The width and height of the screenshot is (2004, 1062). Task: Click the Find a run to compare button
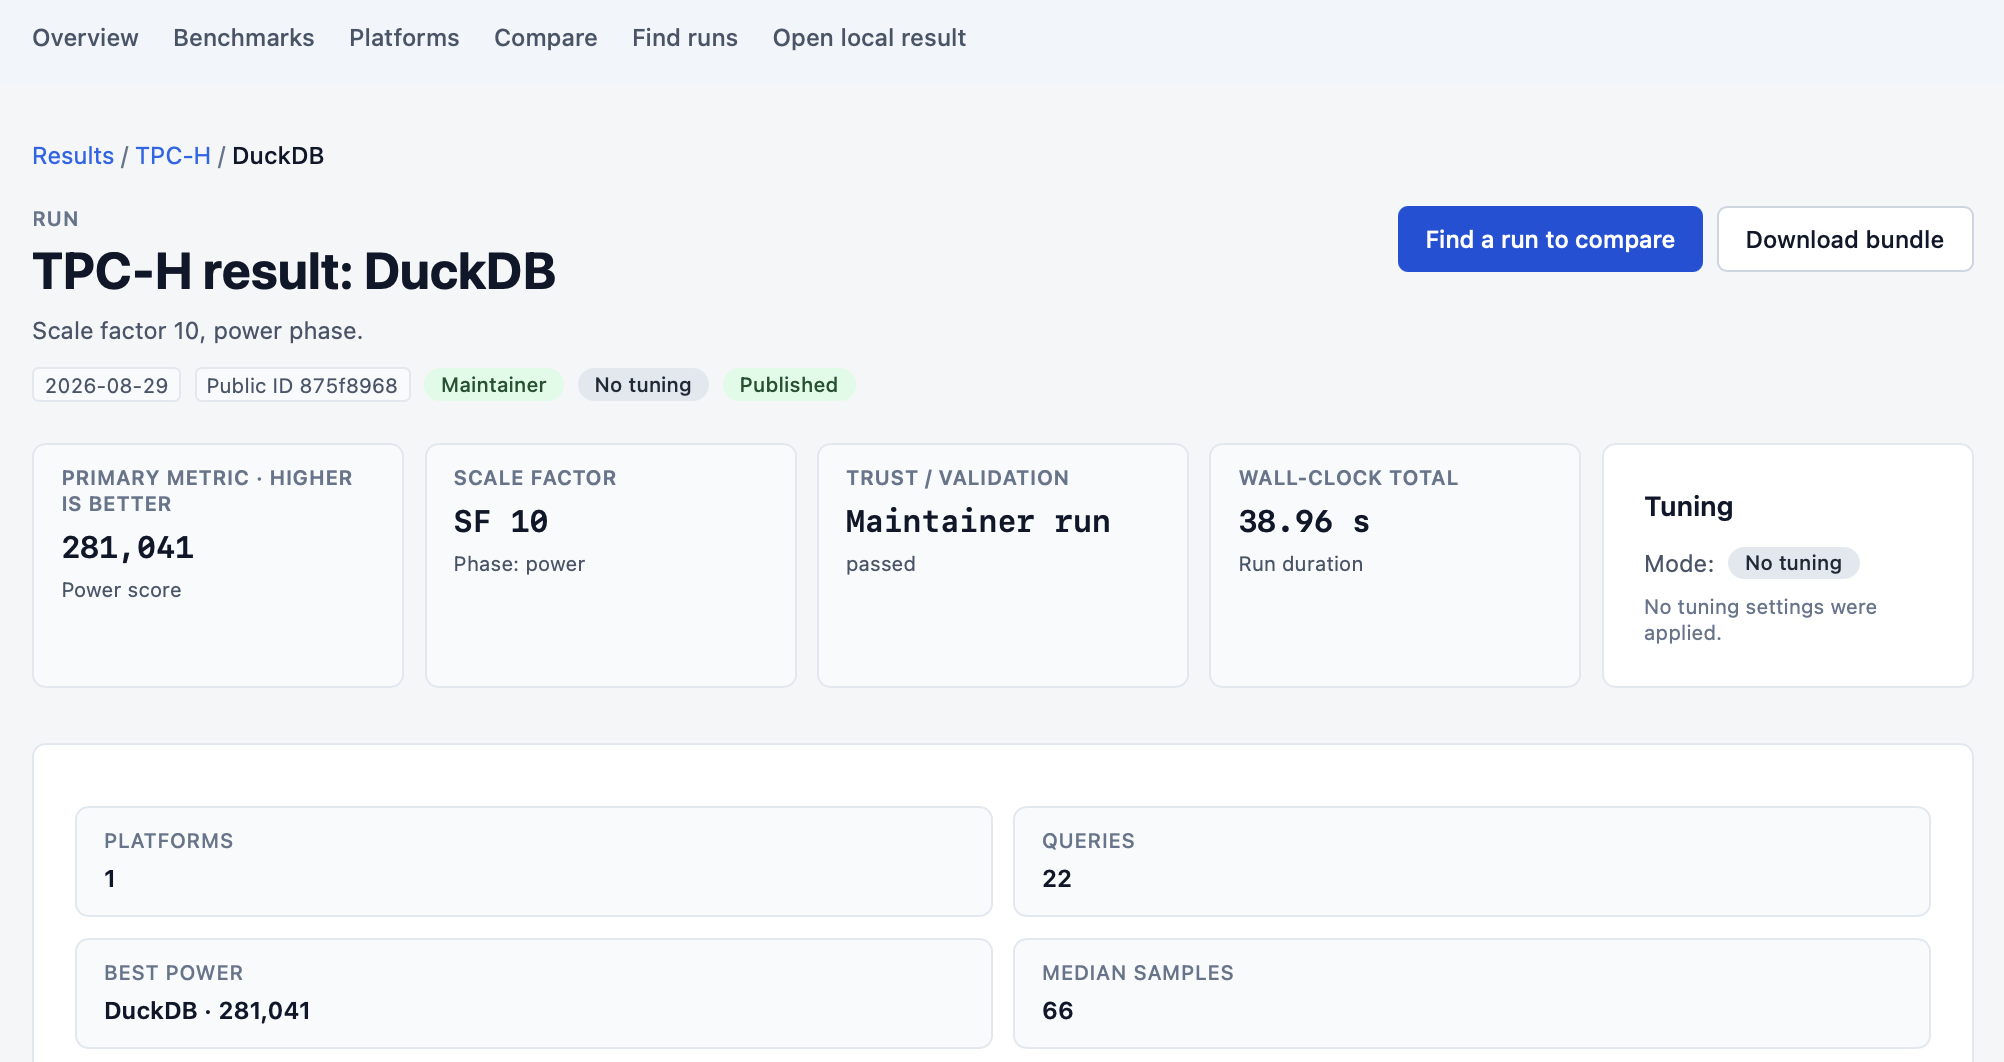[x=1550, y=239]
